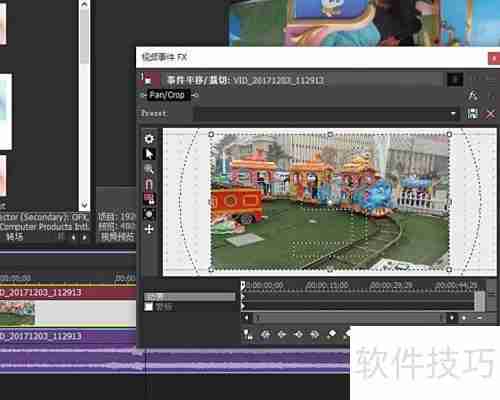Toggle the Move Freely cross-arrows icon
The width and height of the screenshot is (500, 400).
149,229
